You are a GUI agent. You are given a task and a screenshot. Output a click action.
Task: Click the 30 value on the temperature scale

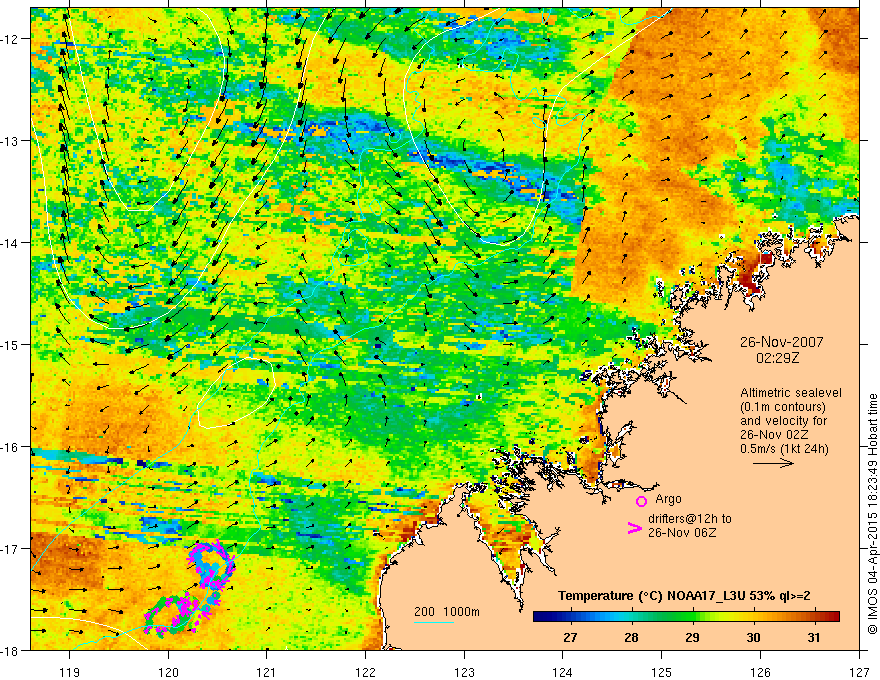[753, 638]
